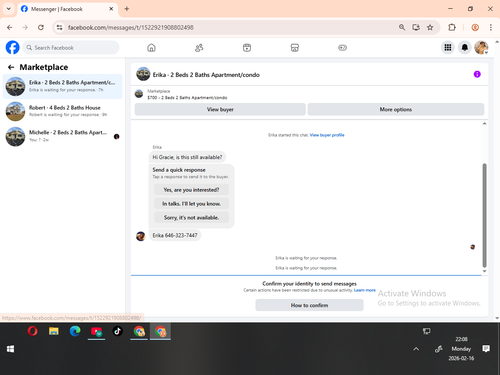Open the Erika 2 Beds 2 Baths conversation
The image size is (500, 375).
[x=63, y=86]
